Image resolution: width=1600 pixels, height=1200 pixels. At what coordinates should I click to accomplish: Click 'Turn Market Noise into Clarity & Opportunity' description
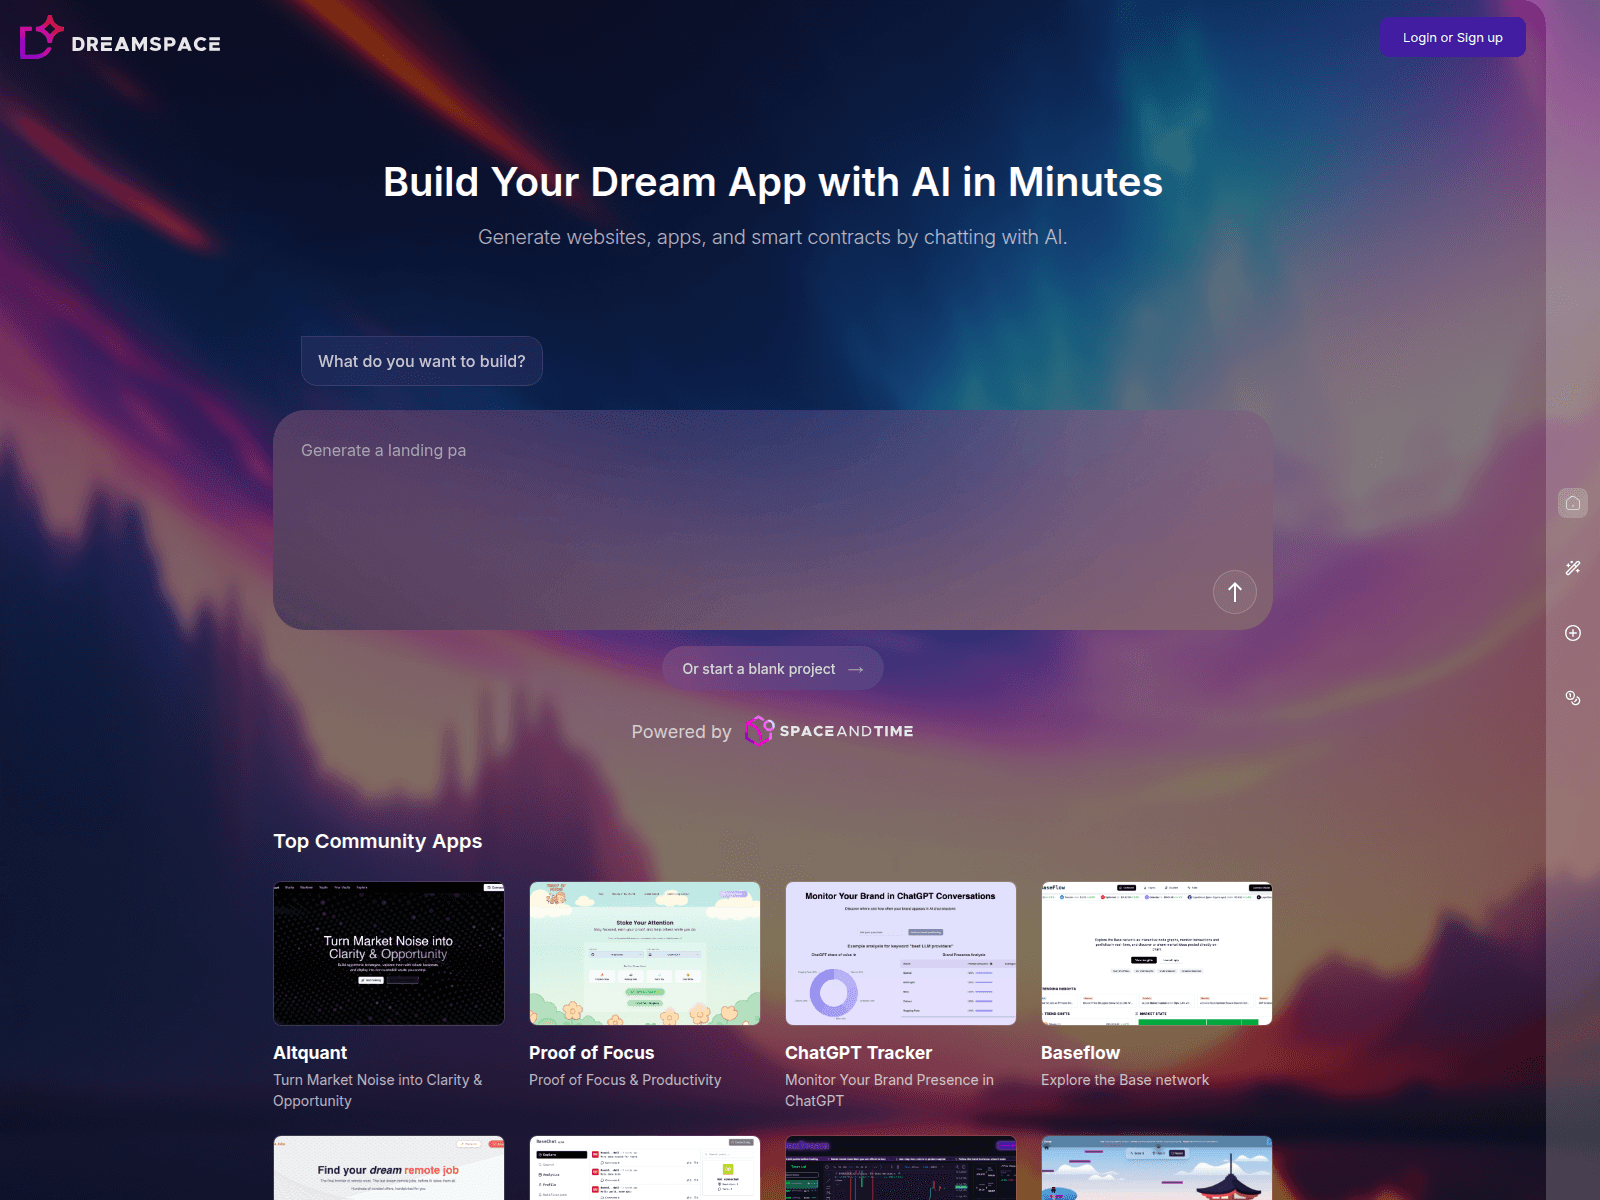(x=378, y=1090)
